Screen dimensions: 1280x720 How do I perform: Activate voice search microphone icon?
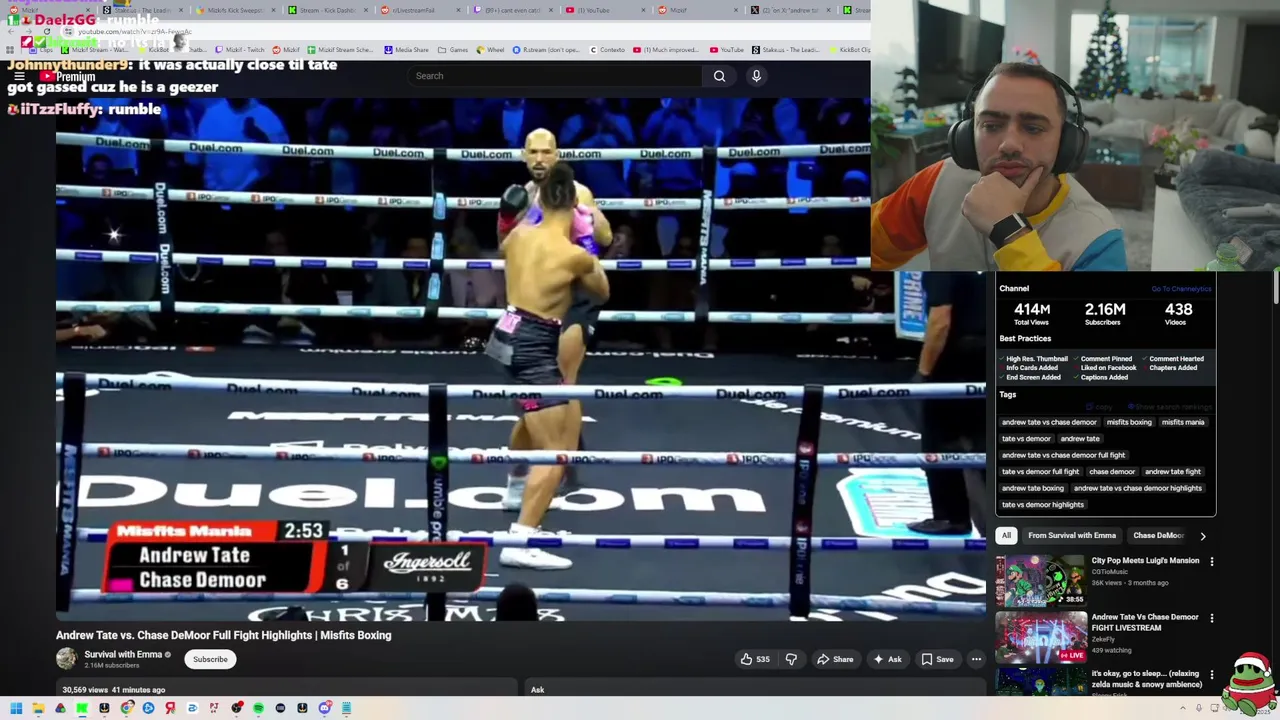756,76
